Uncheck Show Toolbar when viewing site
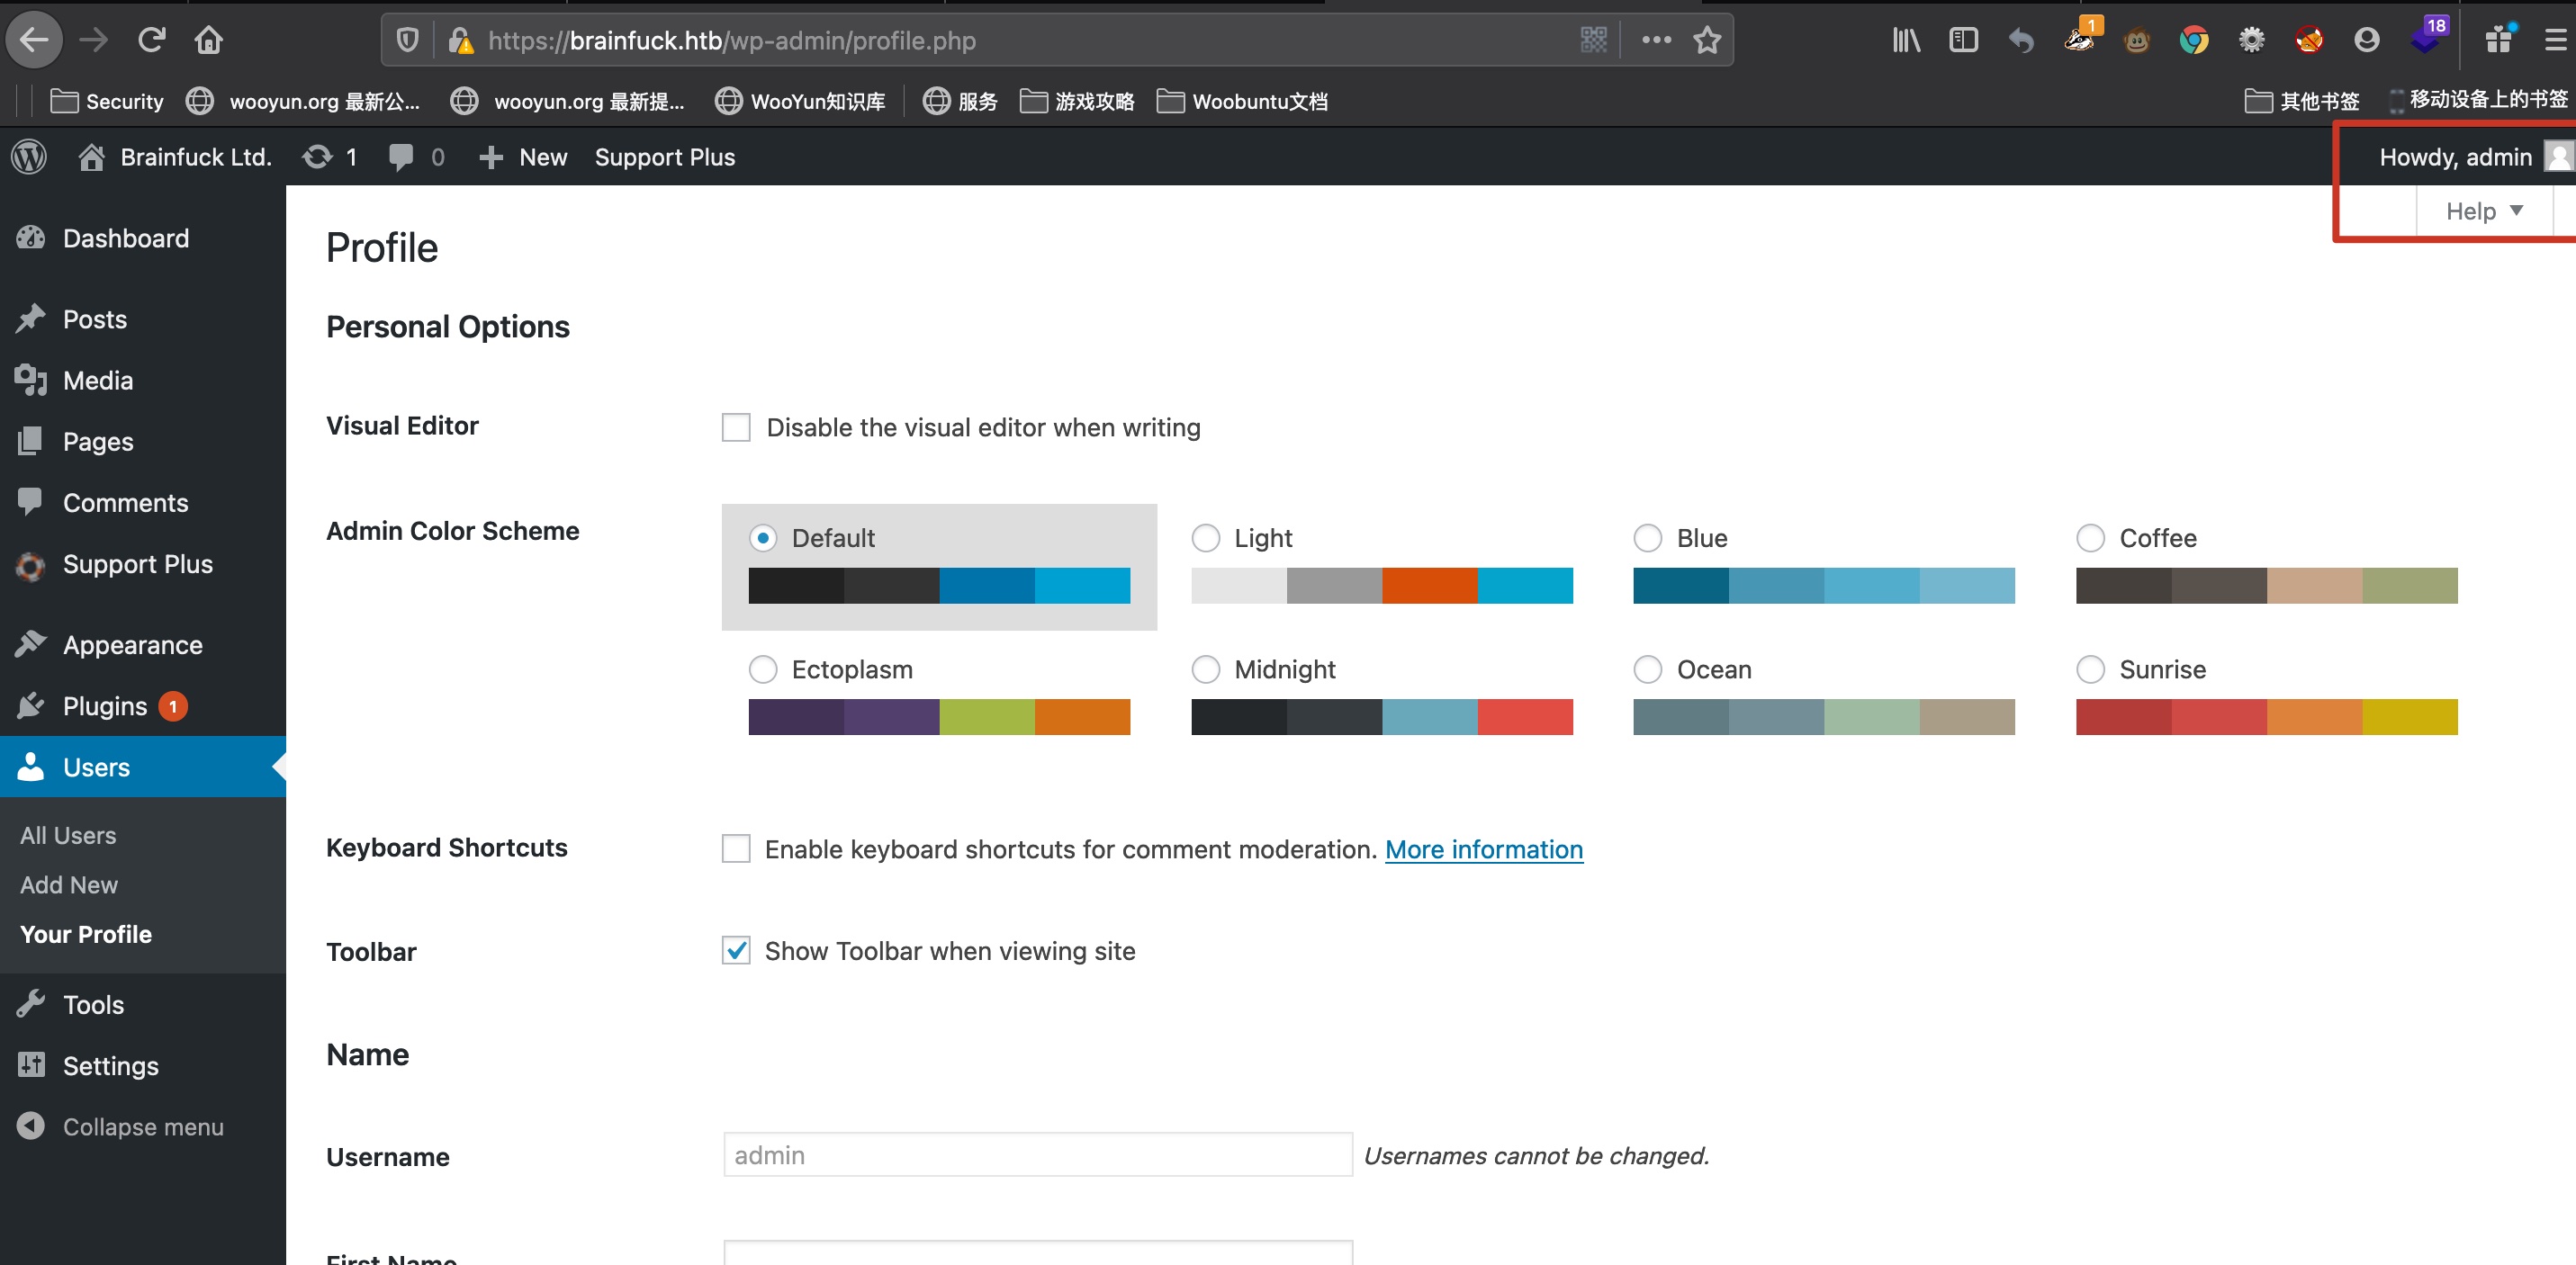 click(x=736, y=951)
